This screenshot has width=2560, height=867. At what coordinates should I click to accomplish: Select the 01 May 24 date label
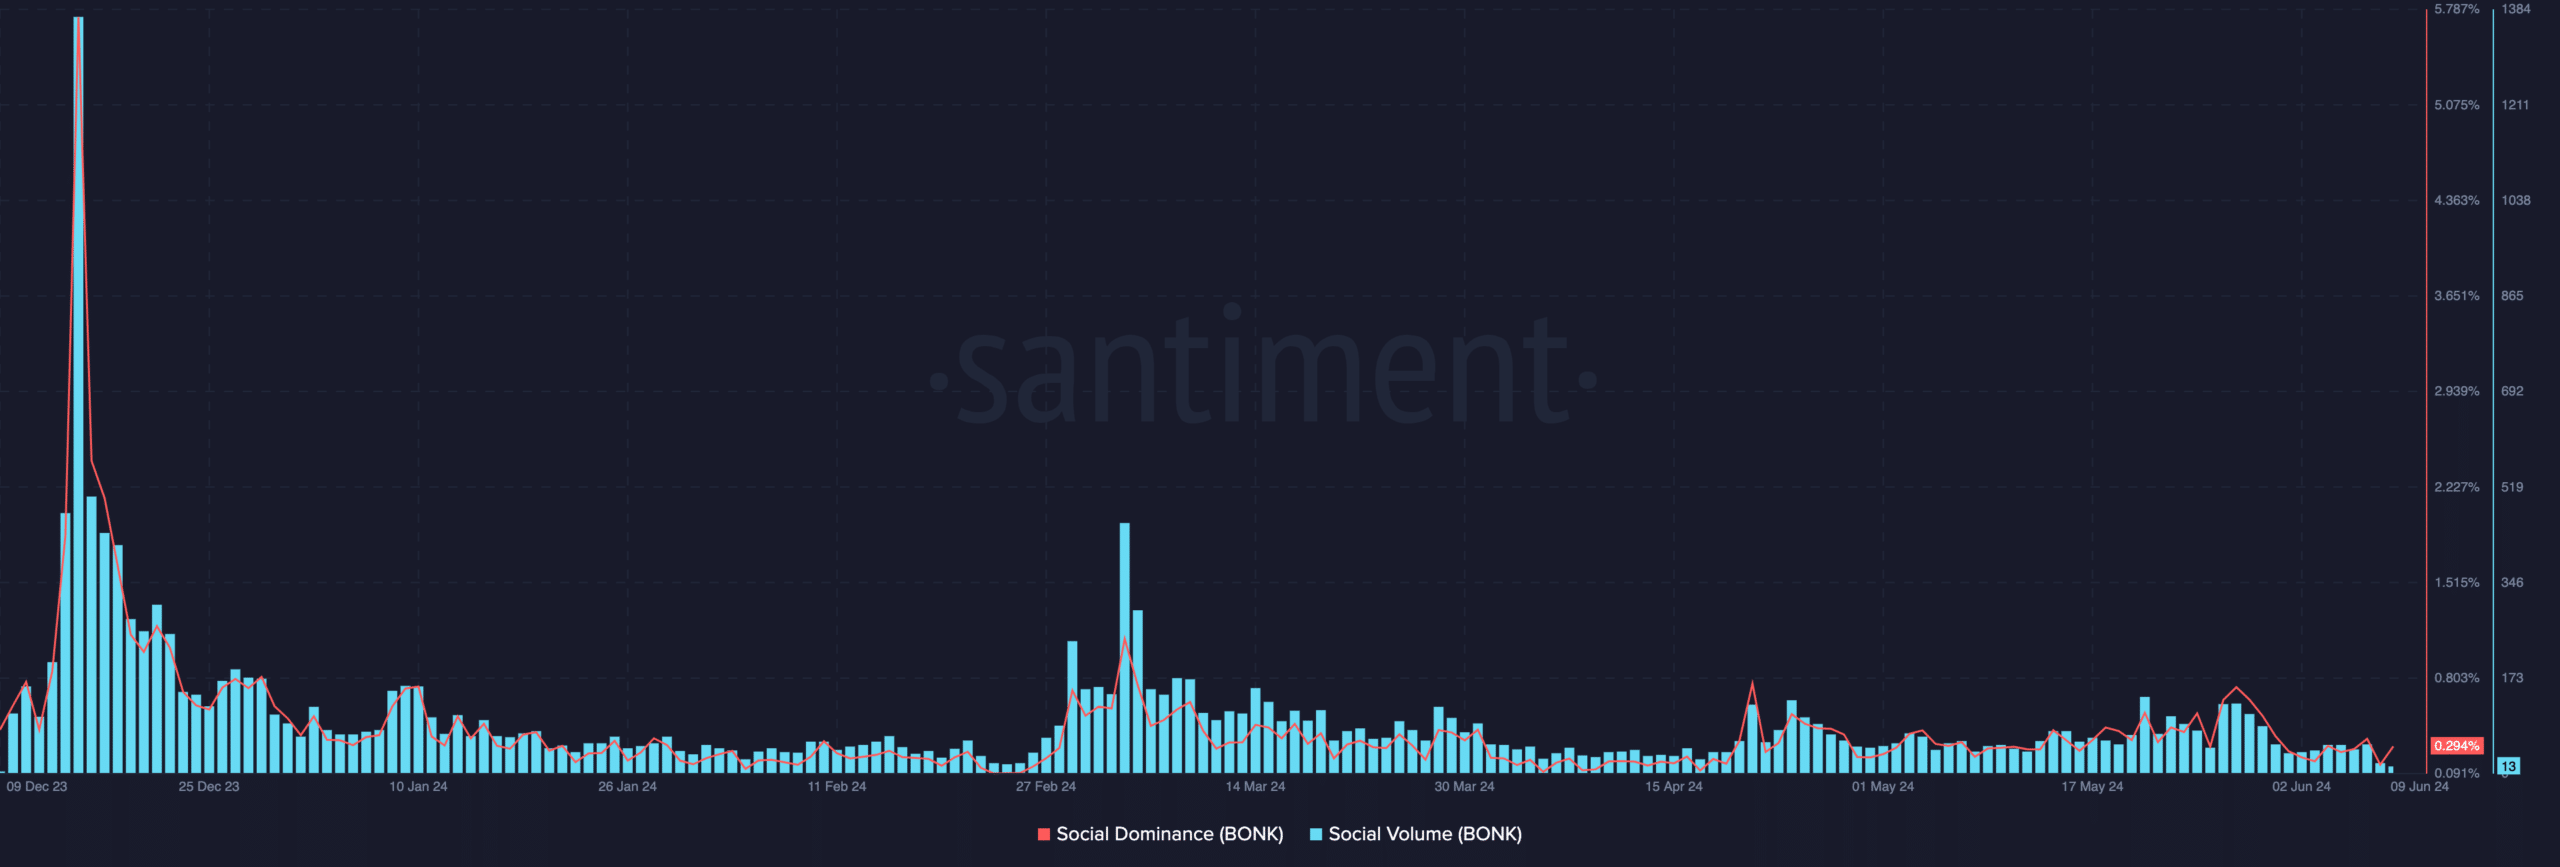click(1883, 787)
